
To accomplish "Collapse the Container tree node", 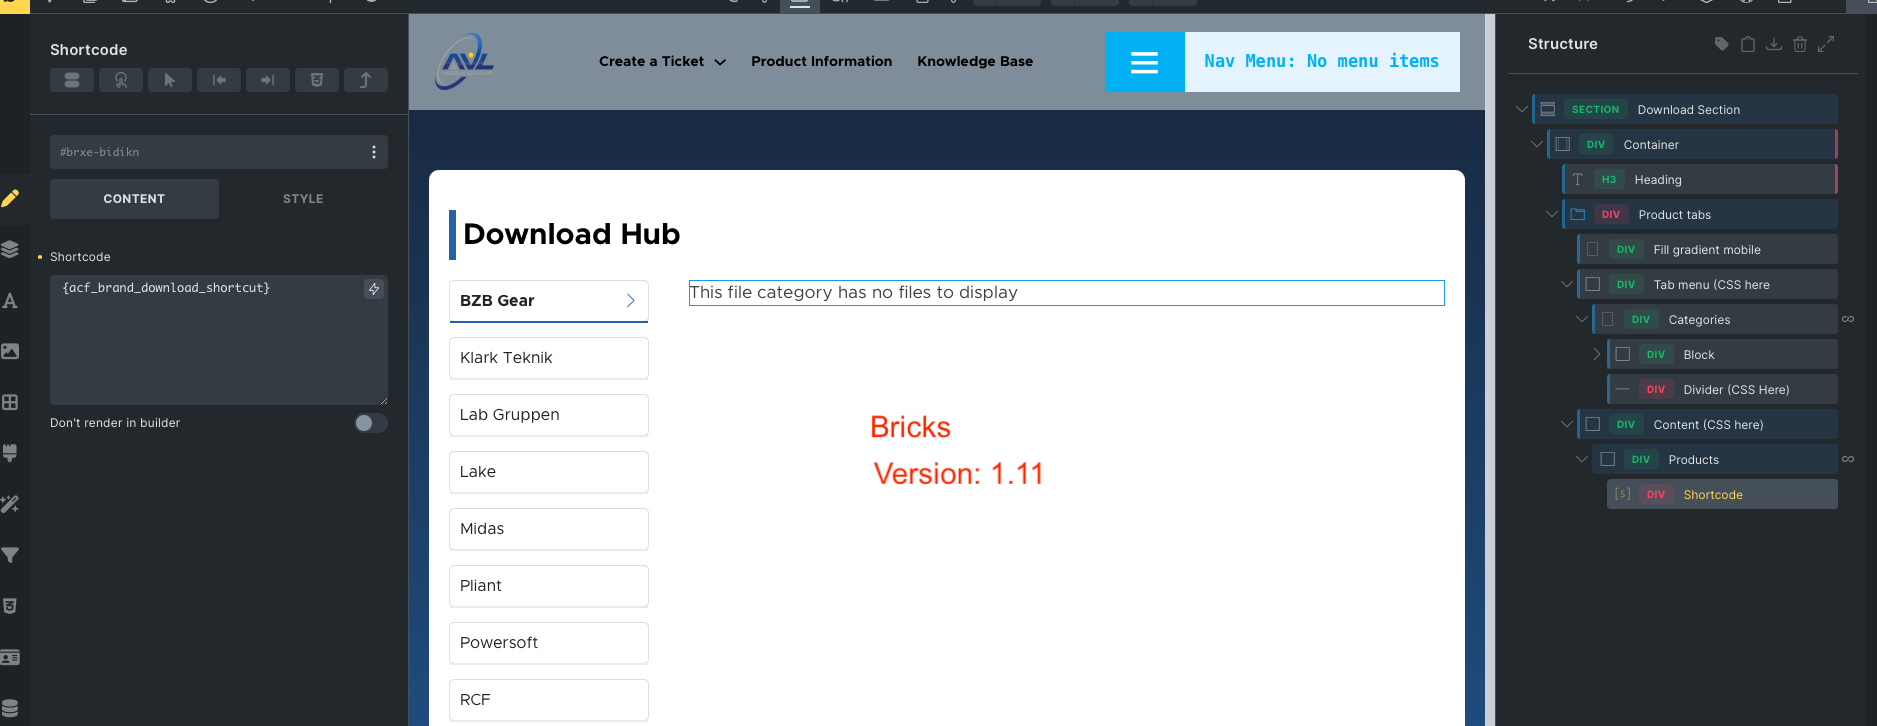I will [1537, 144].
